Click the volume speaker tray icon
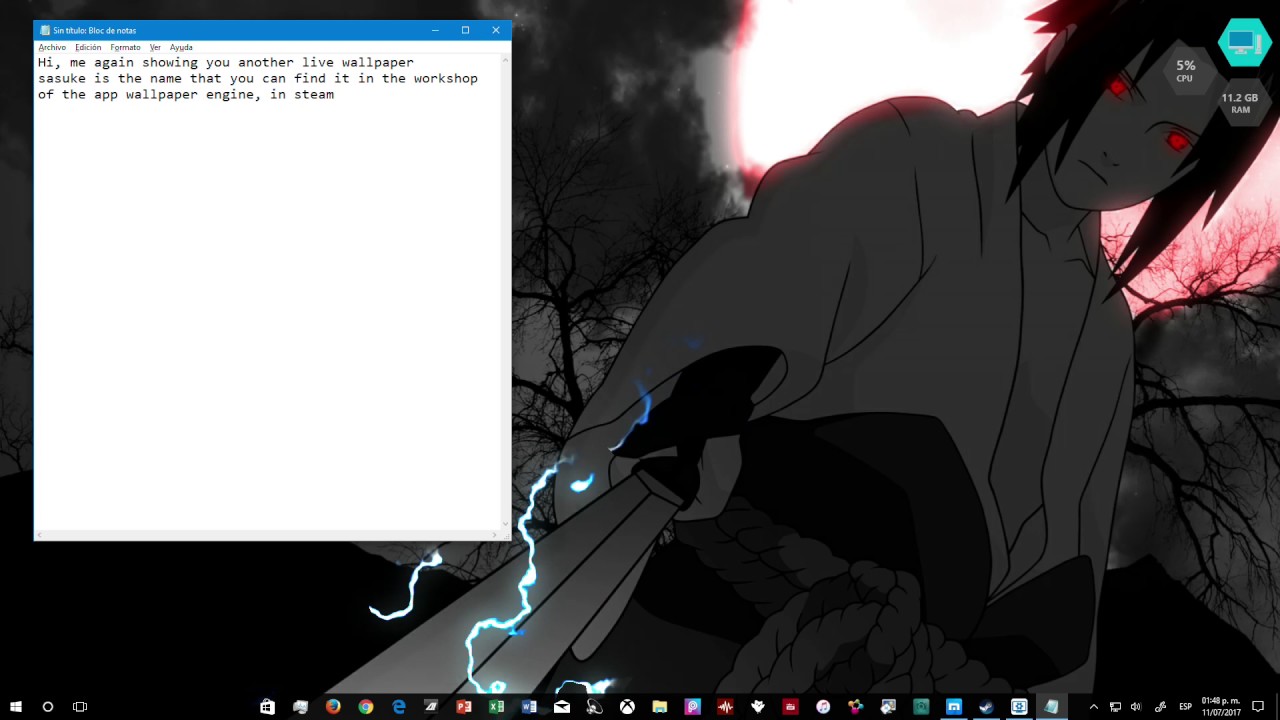Viewport: 1280px width, 720px height. 1136,707
